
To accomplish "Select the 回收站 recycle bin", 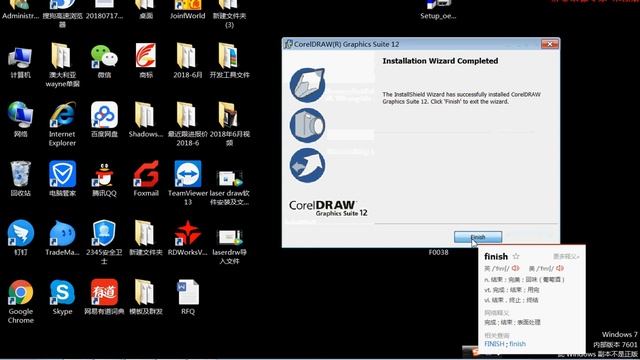I will (x=20, y=178).
